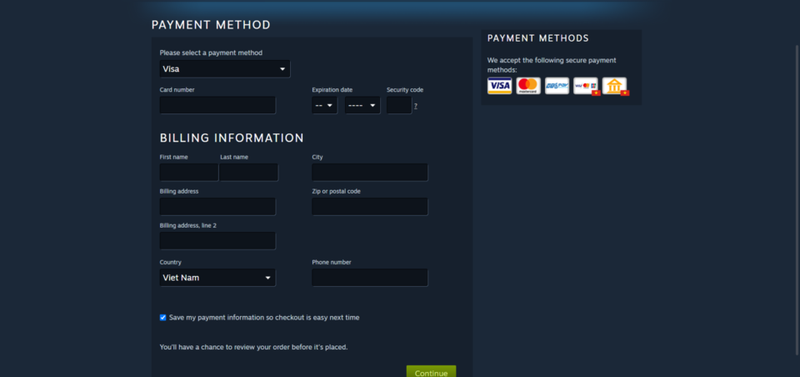This screenshot has height=377, width=800.
Task: Click the 'PAYMENT METHODS' sidebar heading
Action: pos(538,38)
